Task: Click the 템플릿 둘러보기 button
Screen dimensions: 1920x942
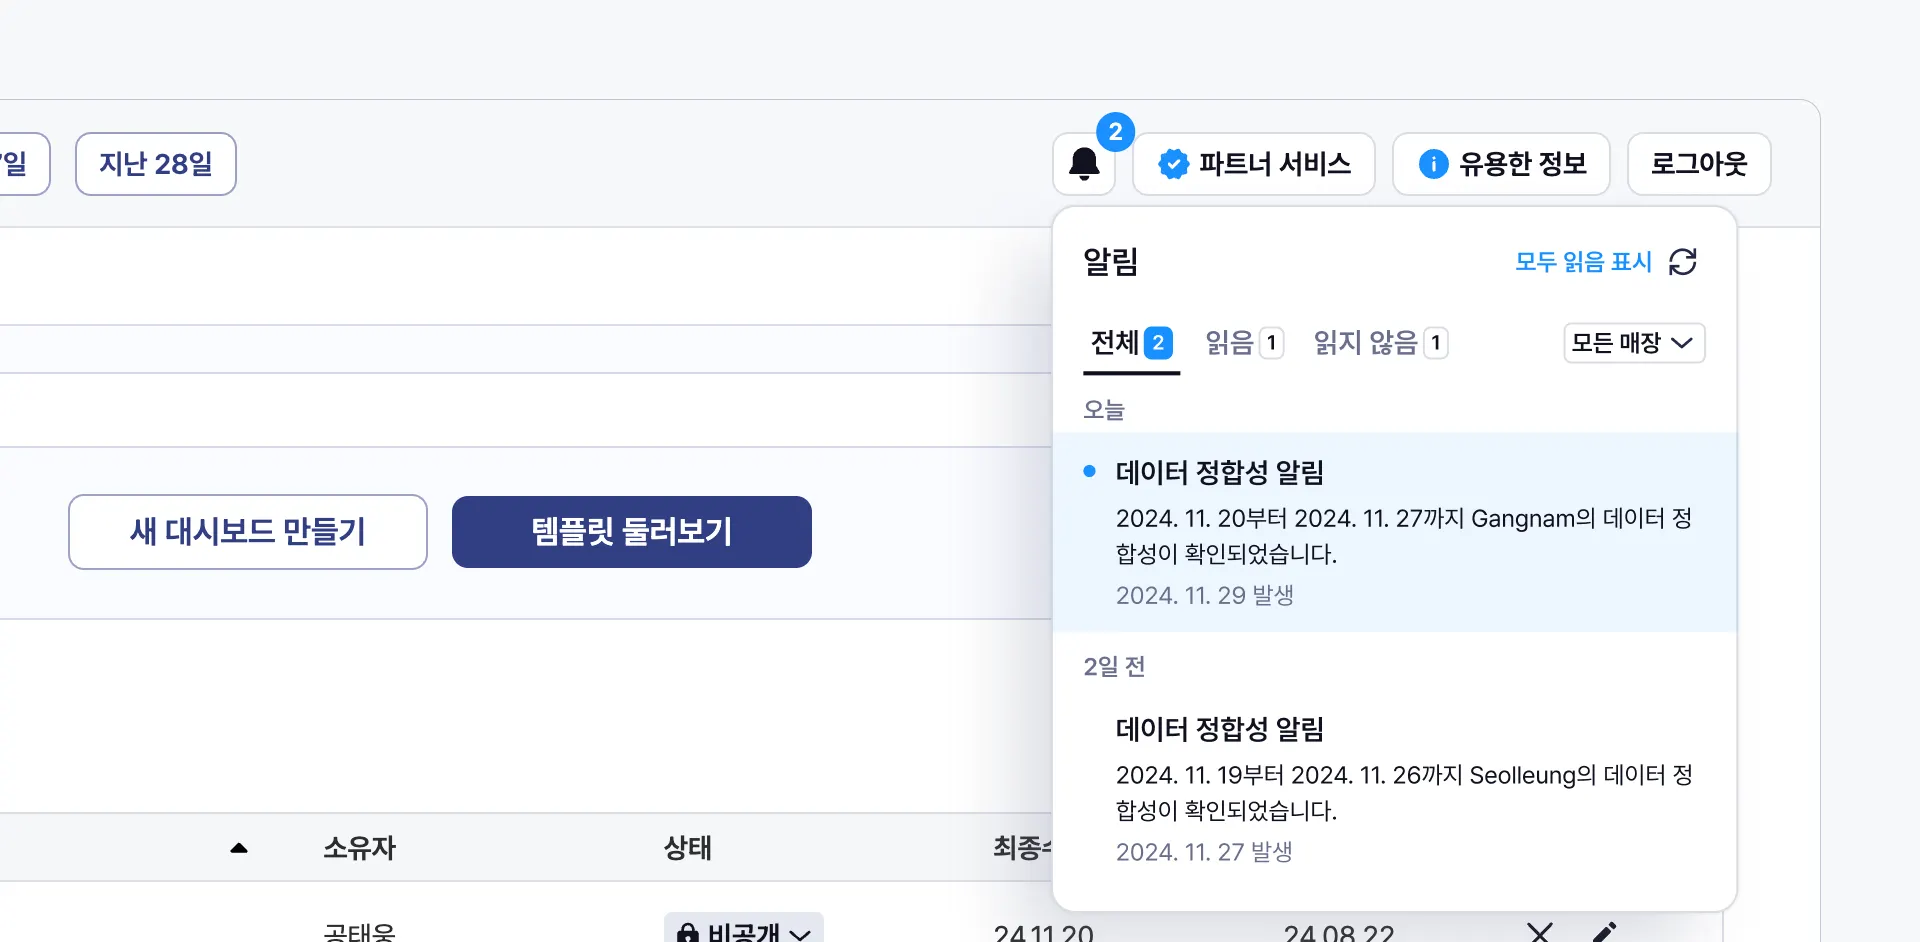Action: click(x=632, y=532)
